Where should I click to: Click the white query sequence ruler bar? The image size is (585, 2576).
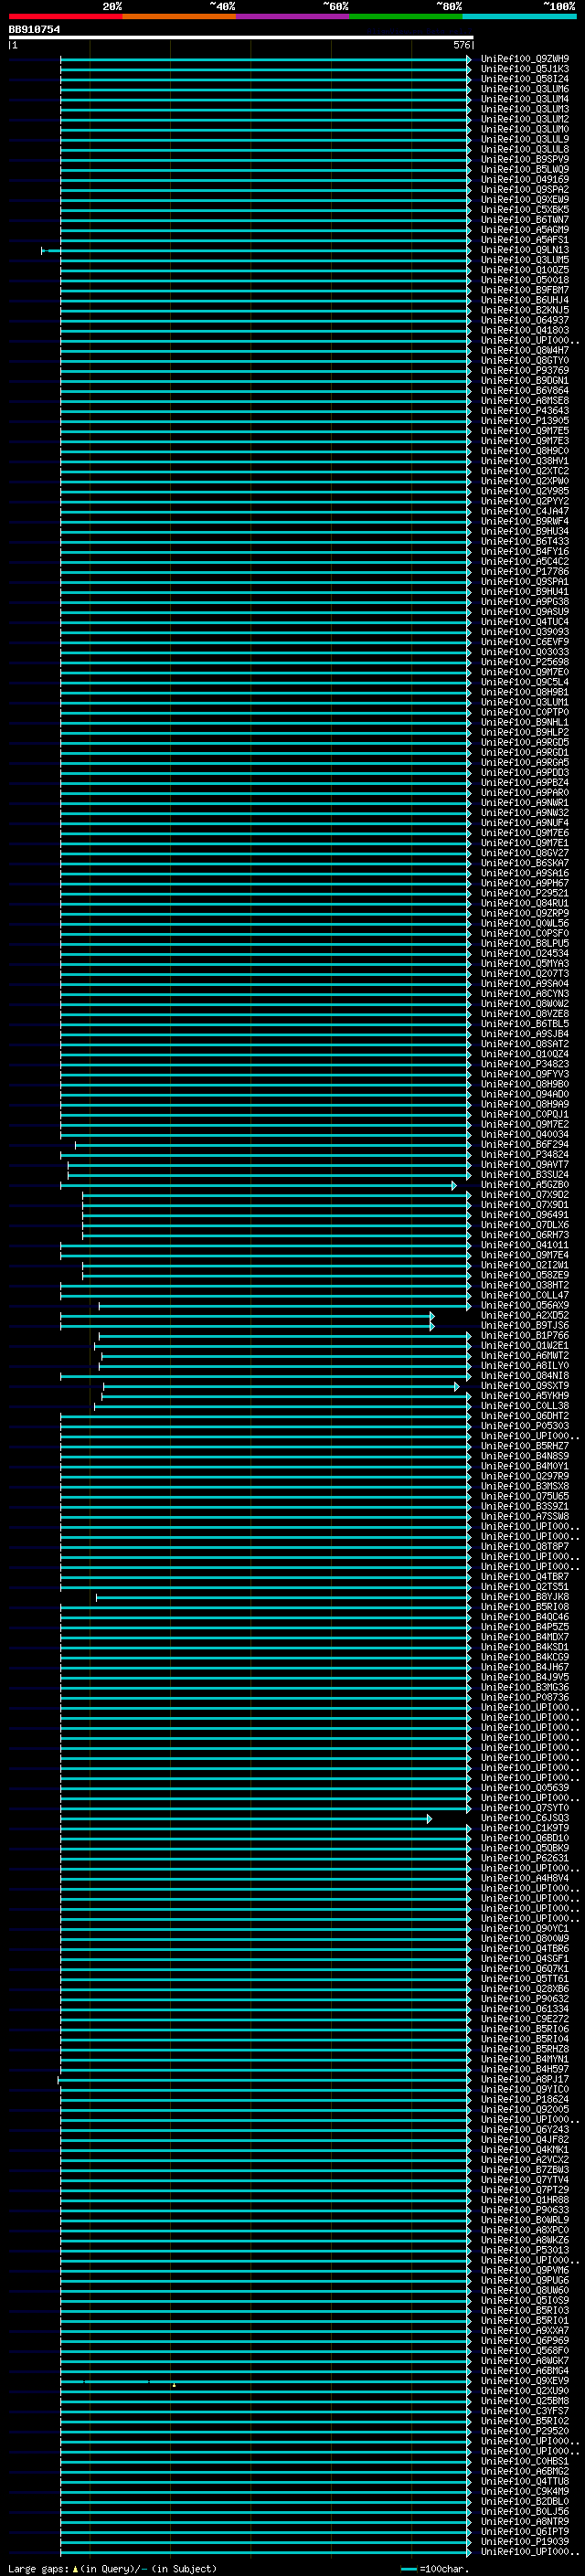[240, 37]
